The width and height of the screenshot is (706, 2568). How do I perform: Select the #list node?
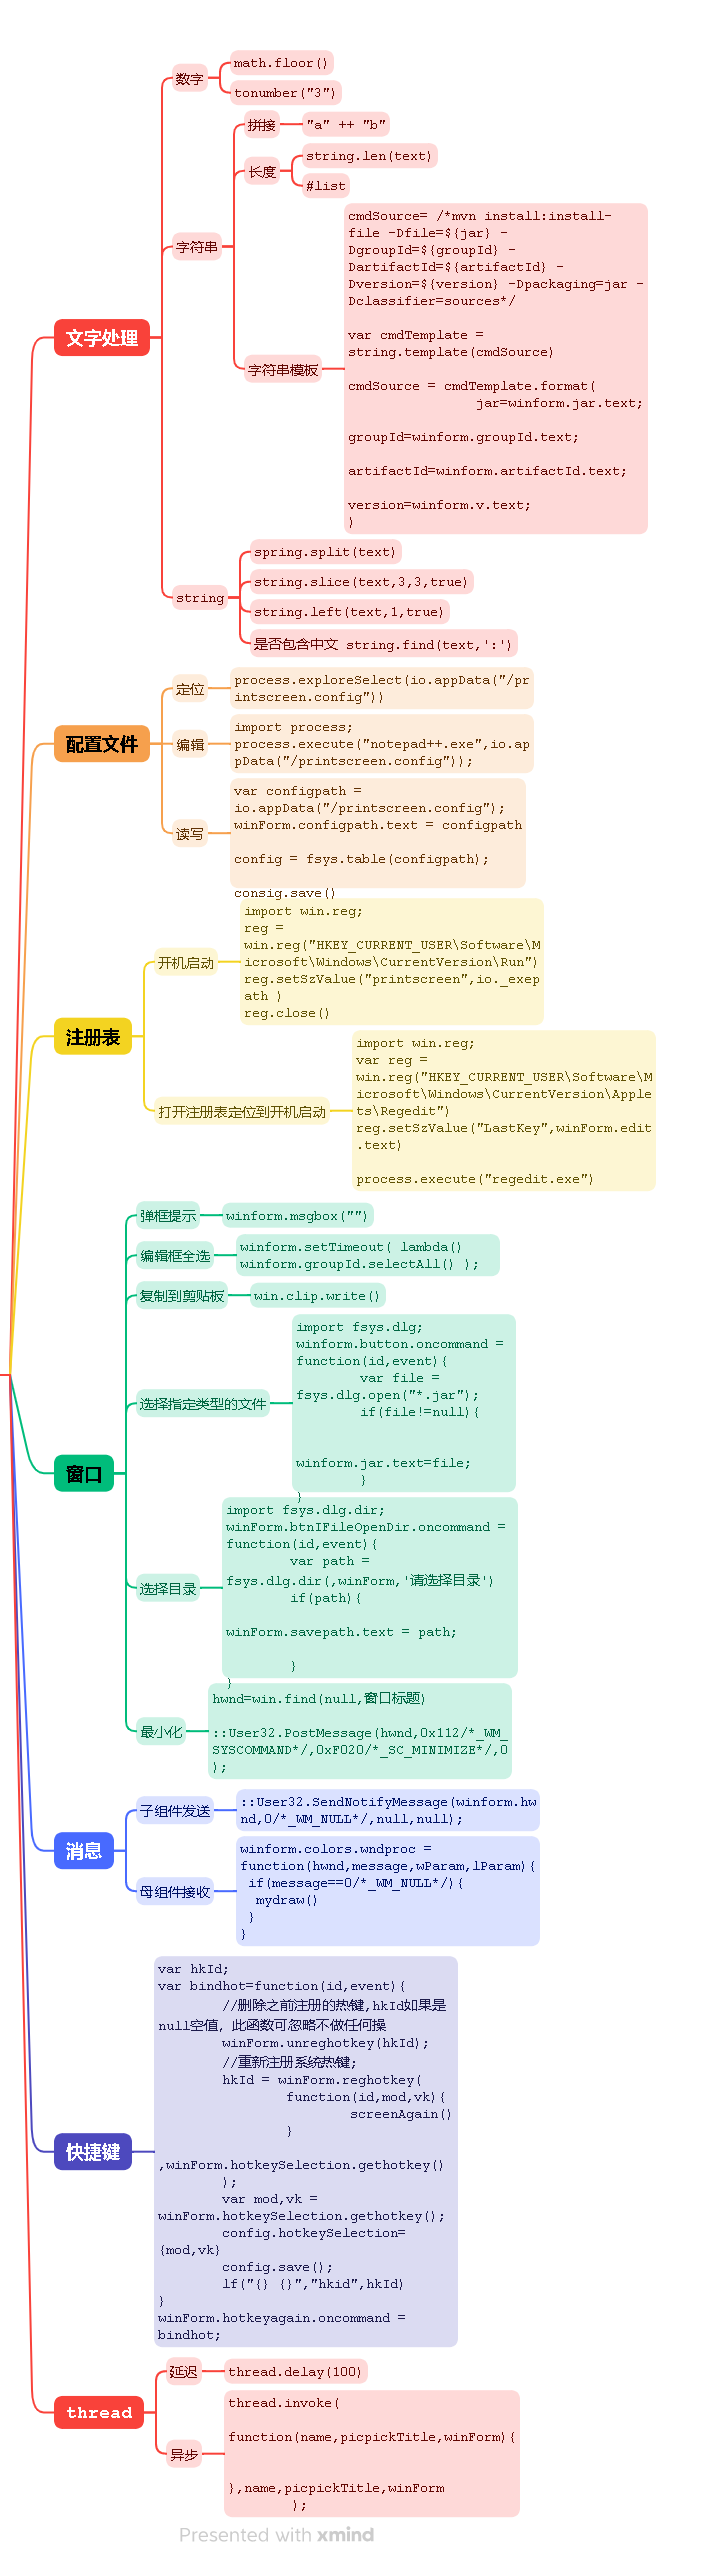(326, 186)
